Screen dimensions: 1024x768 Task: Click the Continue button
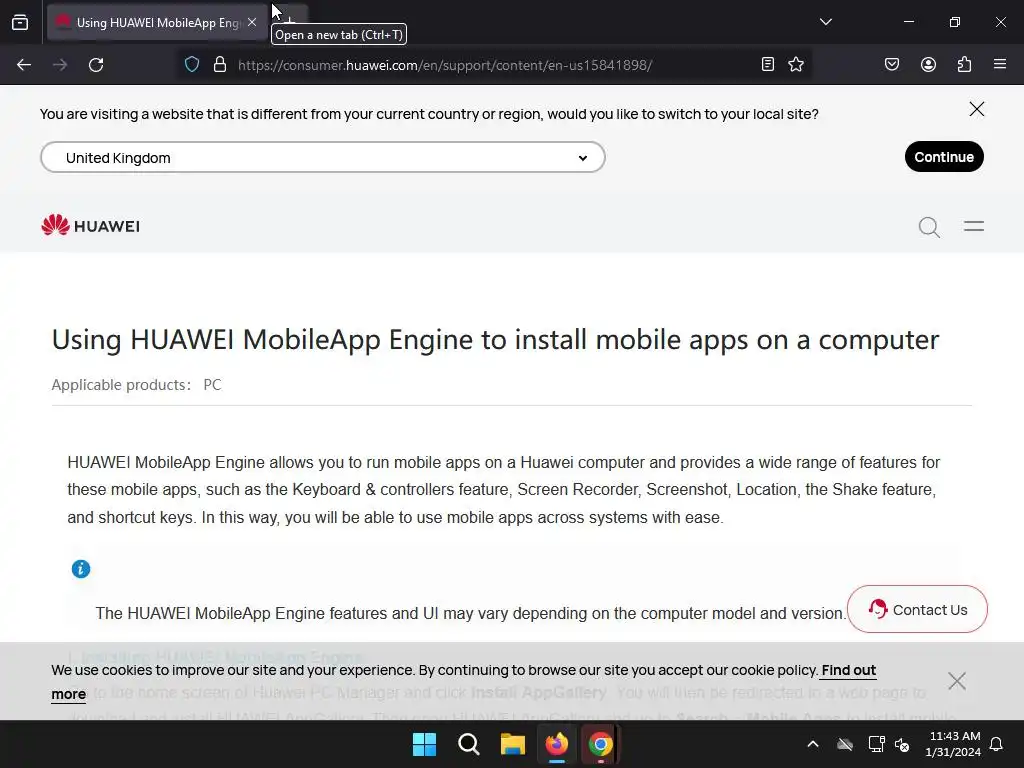click(x=944, y=157)
